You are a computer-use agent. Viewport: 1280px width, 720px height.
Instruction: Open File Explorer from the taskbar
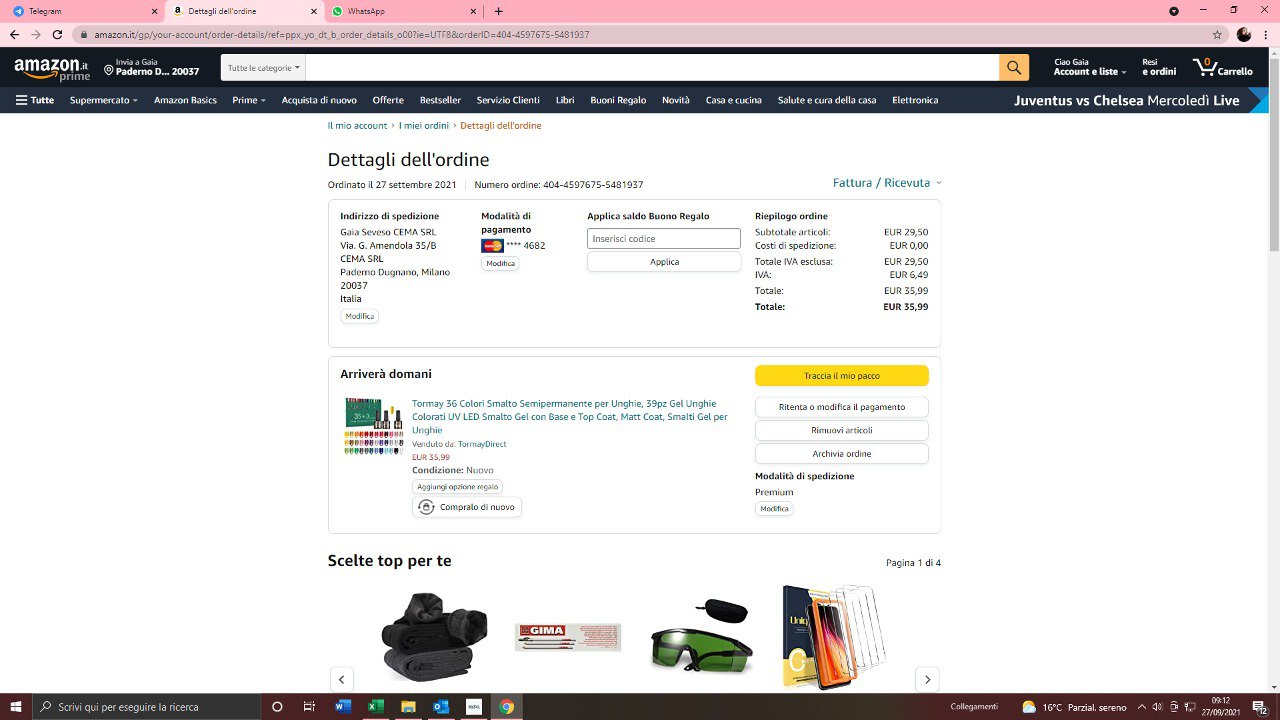(x=408, y=707)
